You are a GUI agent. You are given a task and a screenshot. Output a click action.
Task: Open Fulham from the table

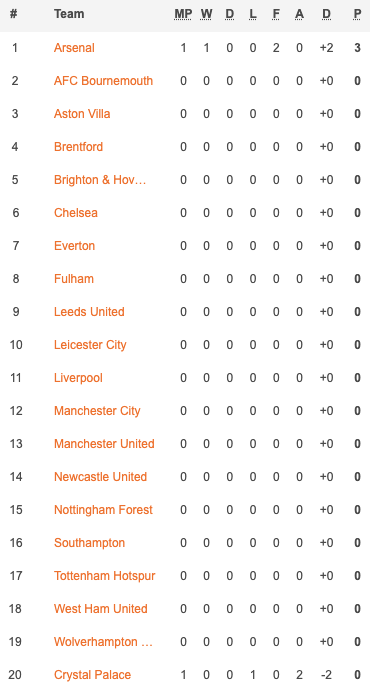coord(73,279)
